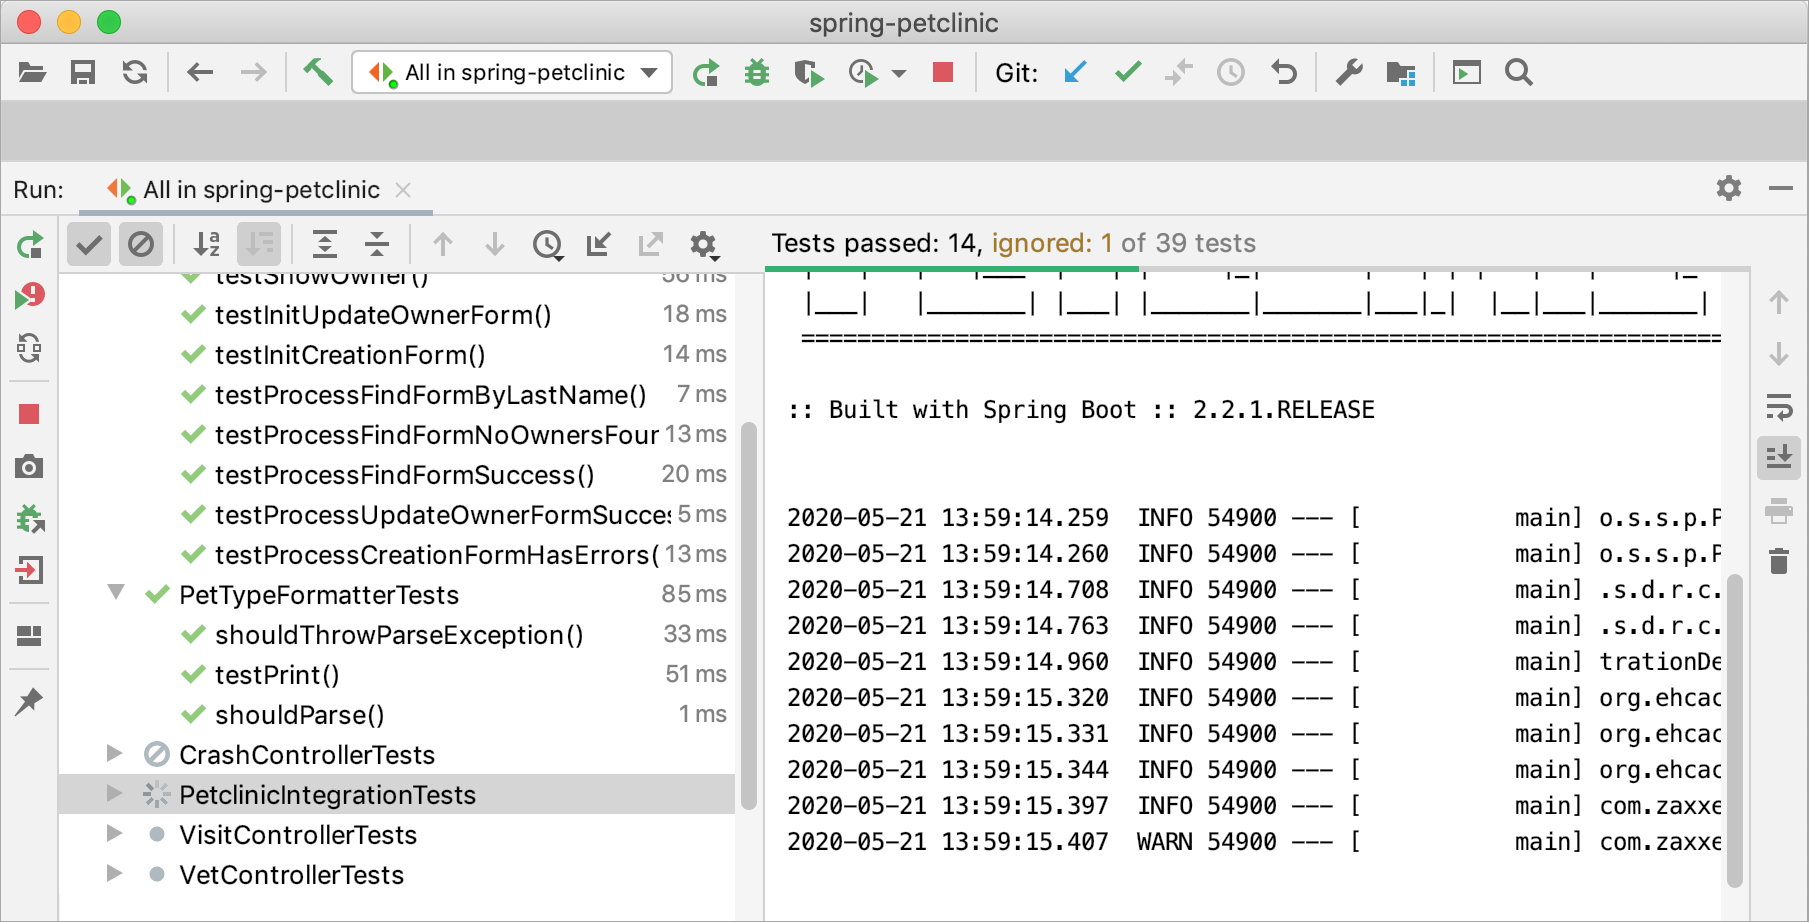Expand the VetControllerTests node
The width and height of the screenshot is (1809, 922).
115,873
